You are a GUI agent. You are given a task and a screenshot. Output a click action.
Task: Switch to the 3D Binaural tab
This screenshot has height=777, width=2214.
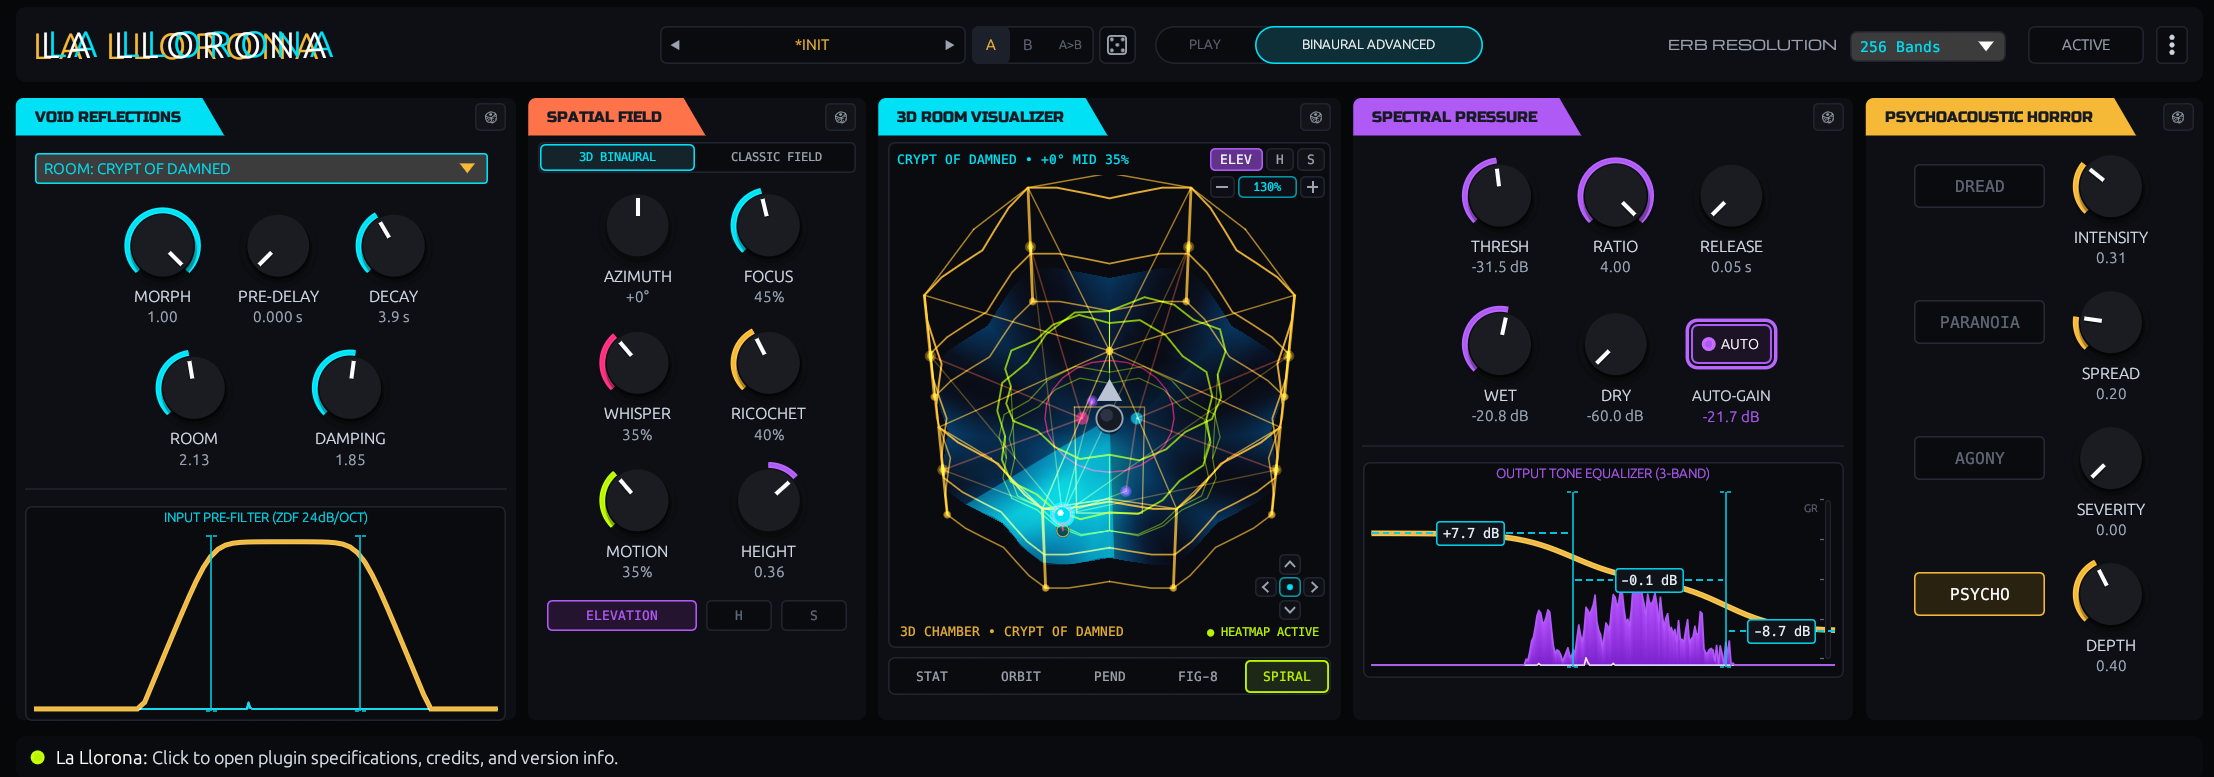(x=617, y=157)
